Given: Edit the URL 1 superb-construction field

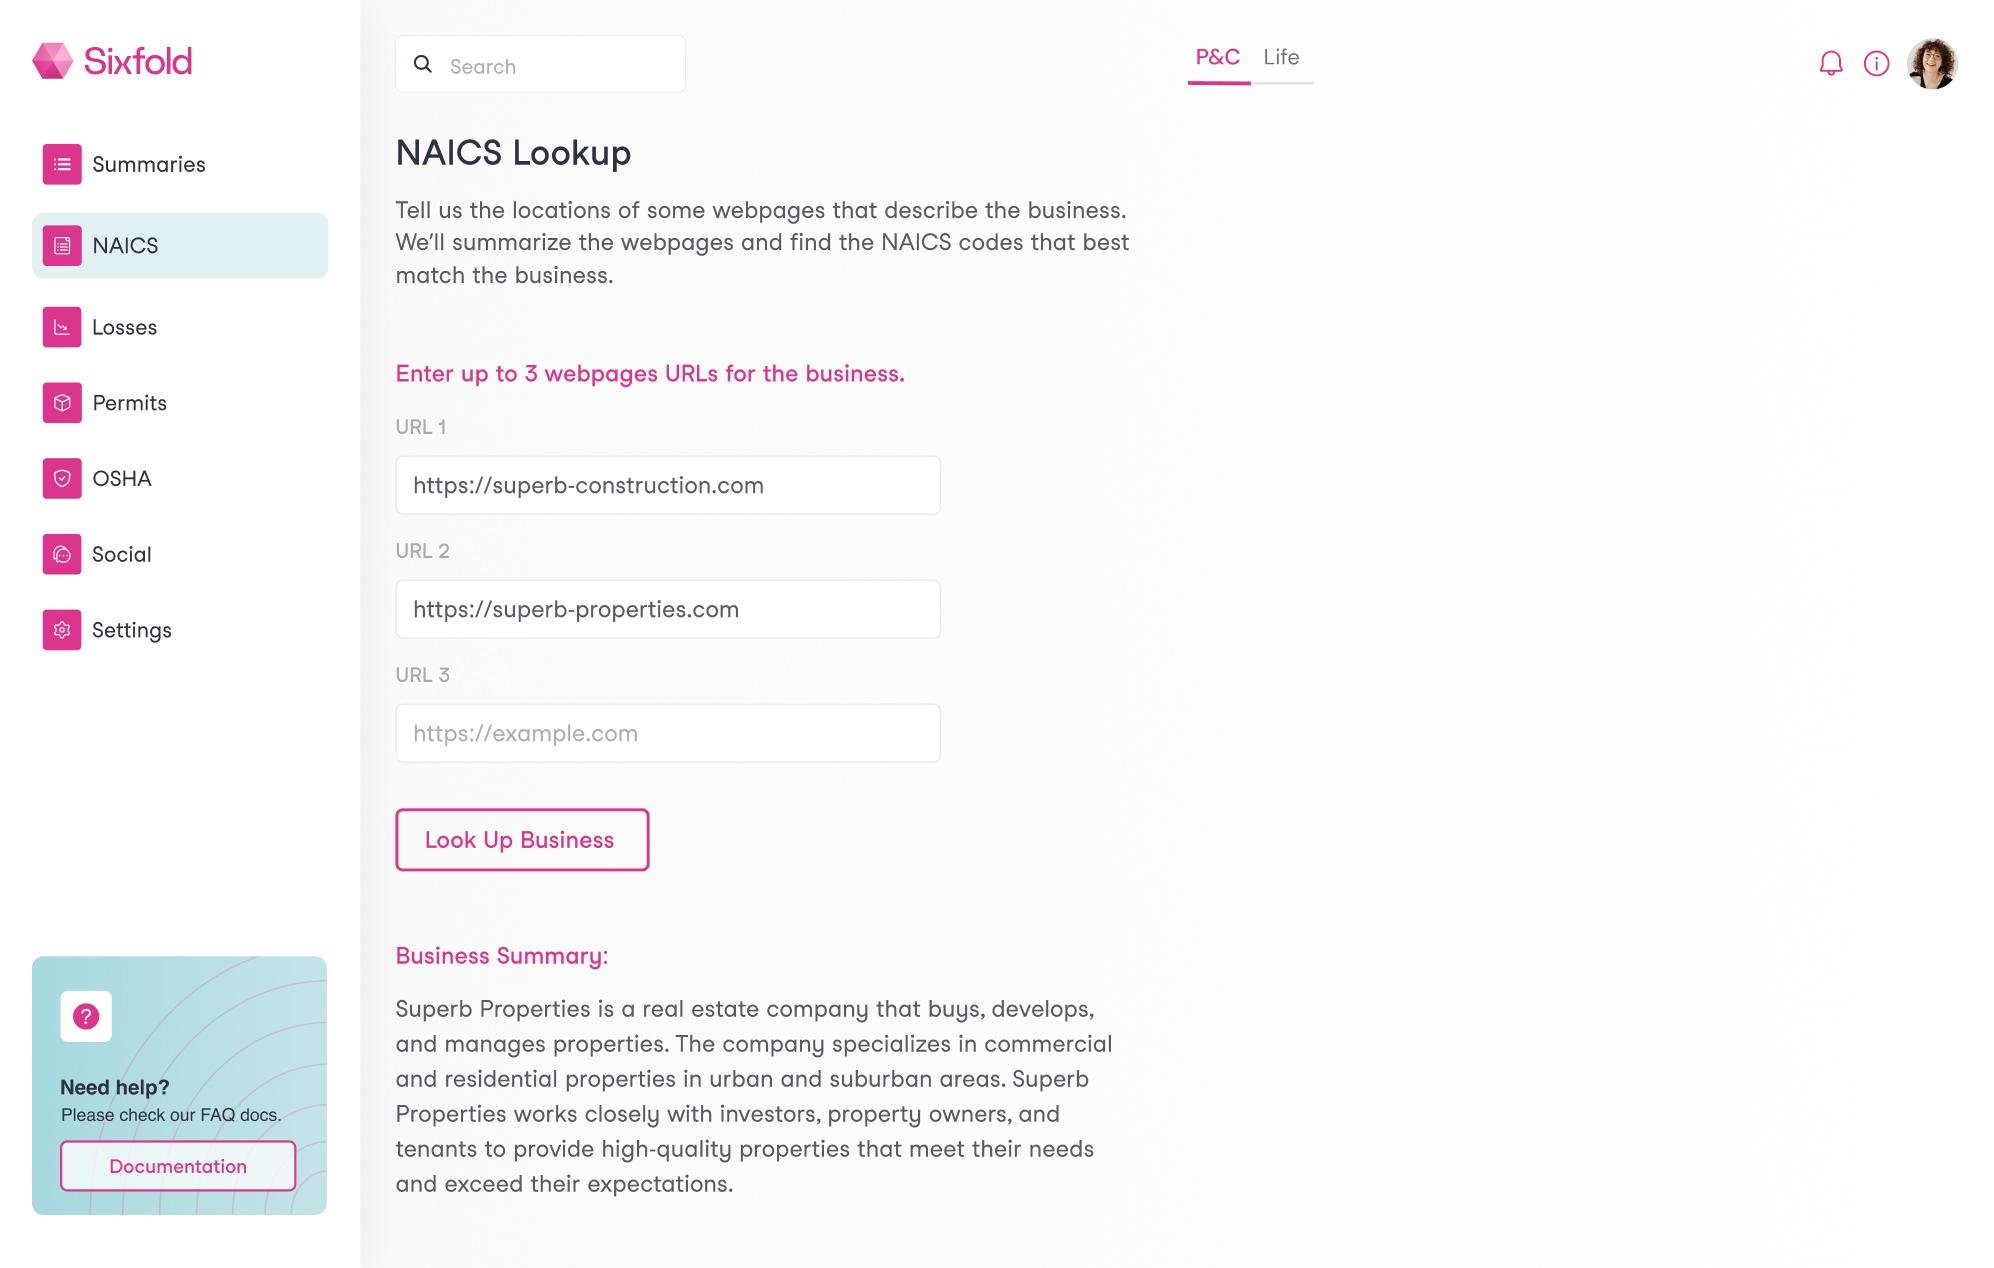Looking at the screenshot, I should coord(668,485).
